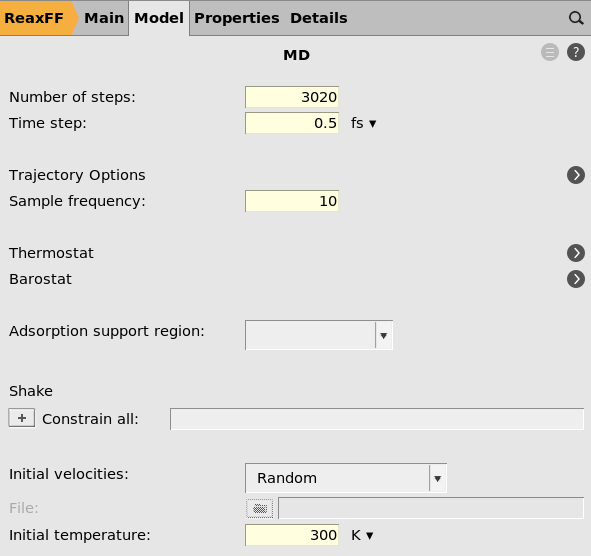
Task: Open the Properties tab
Action: coord(237,18)
